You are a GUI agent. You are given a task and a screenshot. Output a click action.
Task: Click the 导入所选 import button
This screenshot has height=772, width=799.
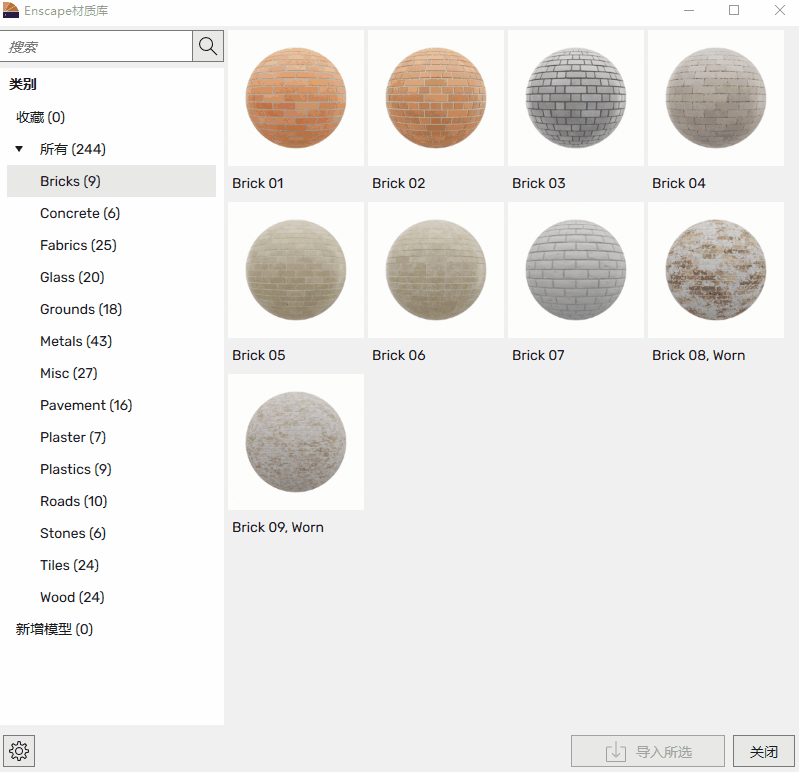[648, 752]
